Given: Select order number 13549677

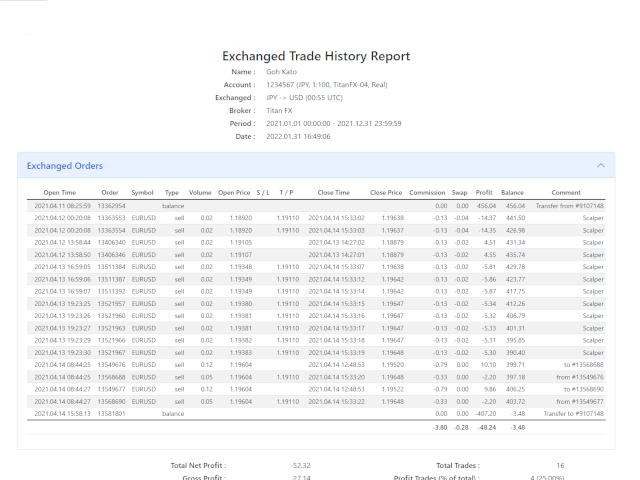Looking at the screenshot, I should point(111,389).
